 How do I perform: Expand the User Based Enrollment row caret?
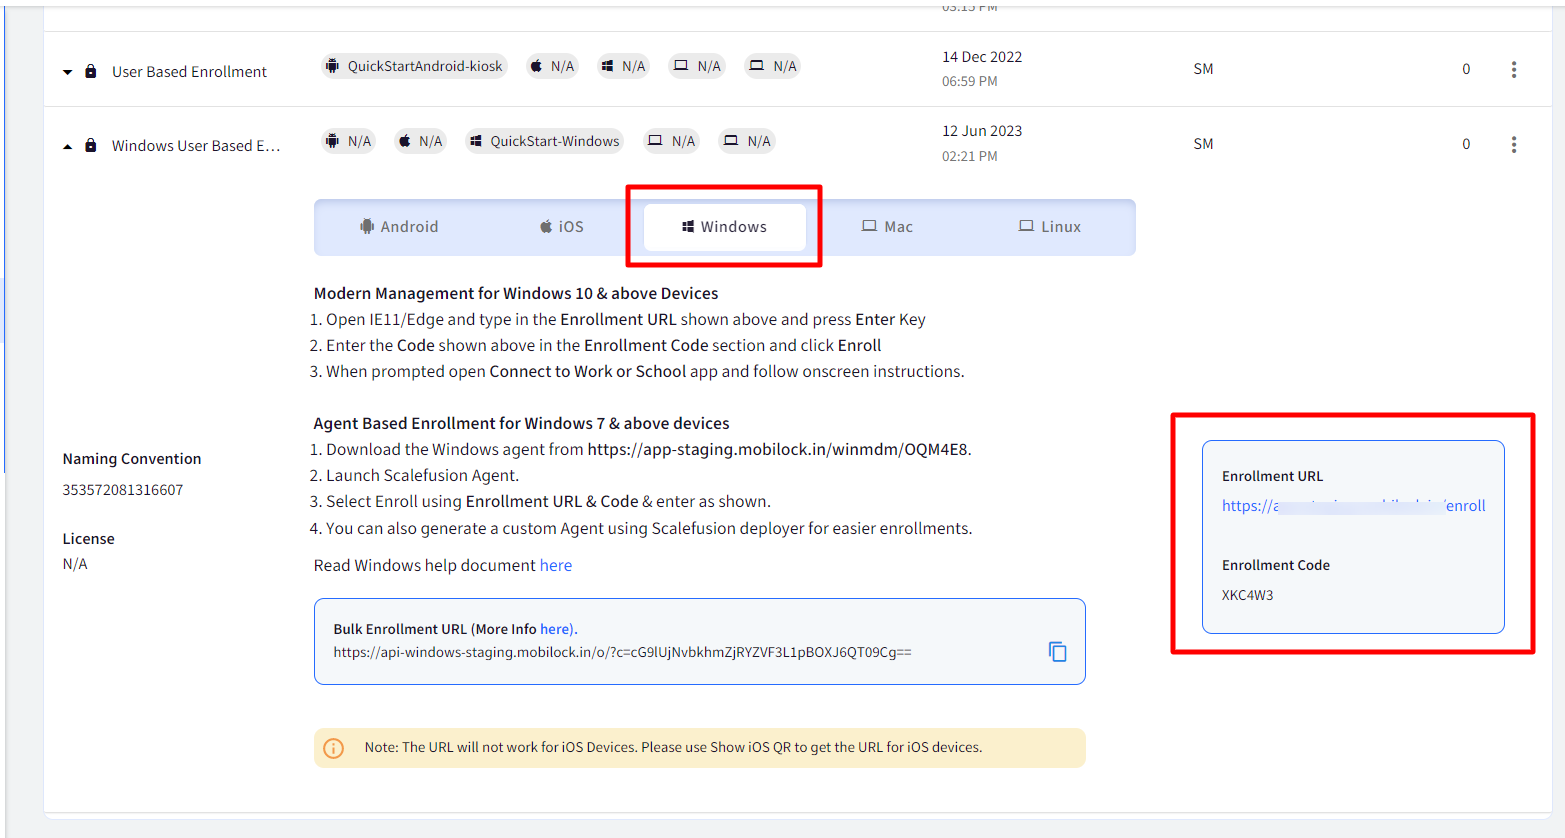67,72
